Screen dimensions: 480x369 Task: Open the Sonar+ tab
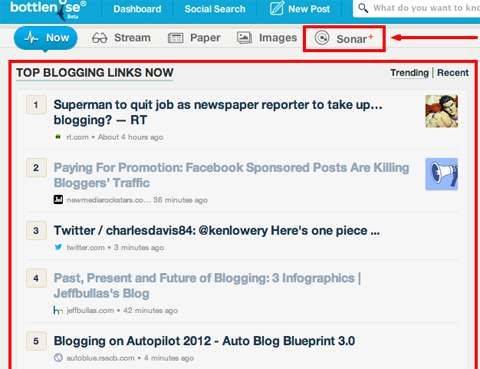click(344, 39)
